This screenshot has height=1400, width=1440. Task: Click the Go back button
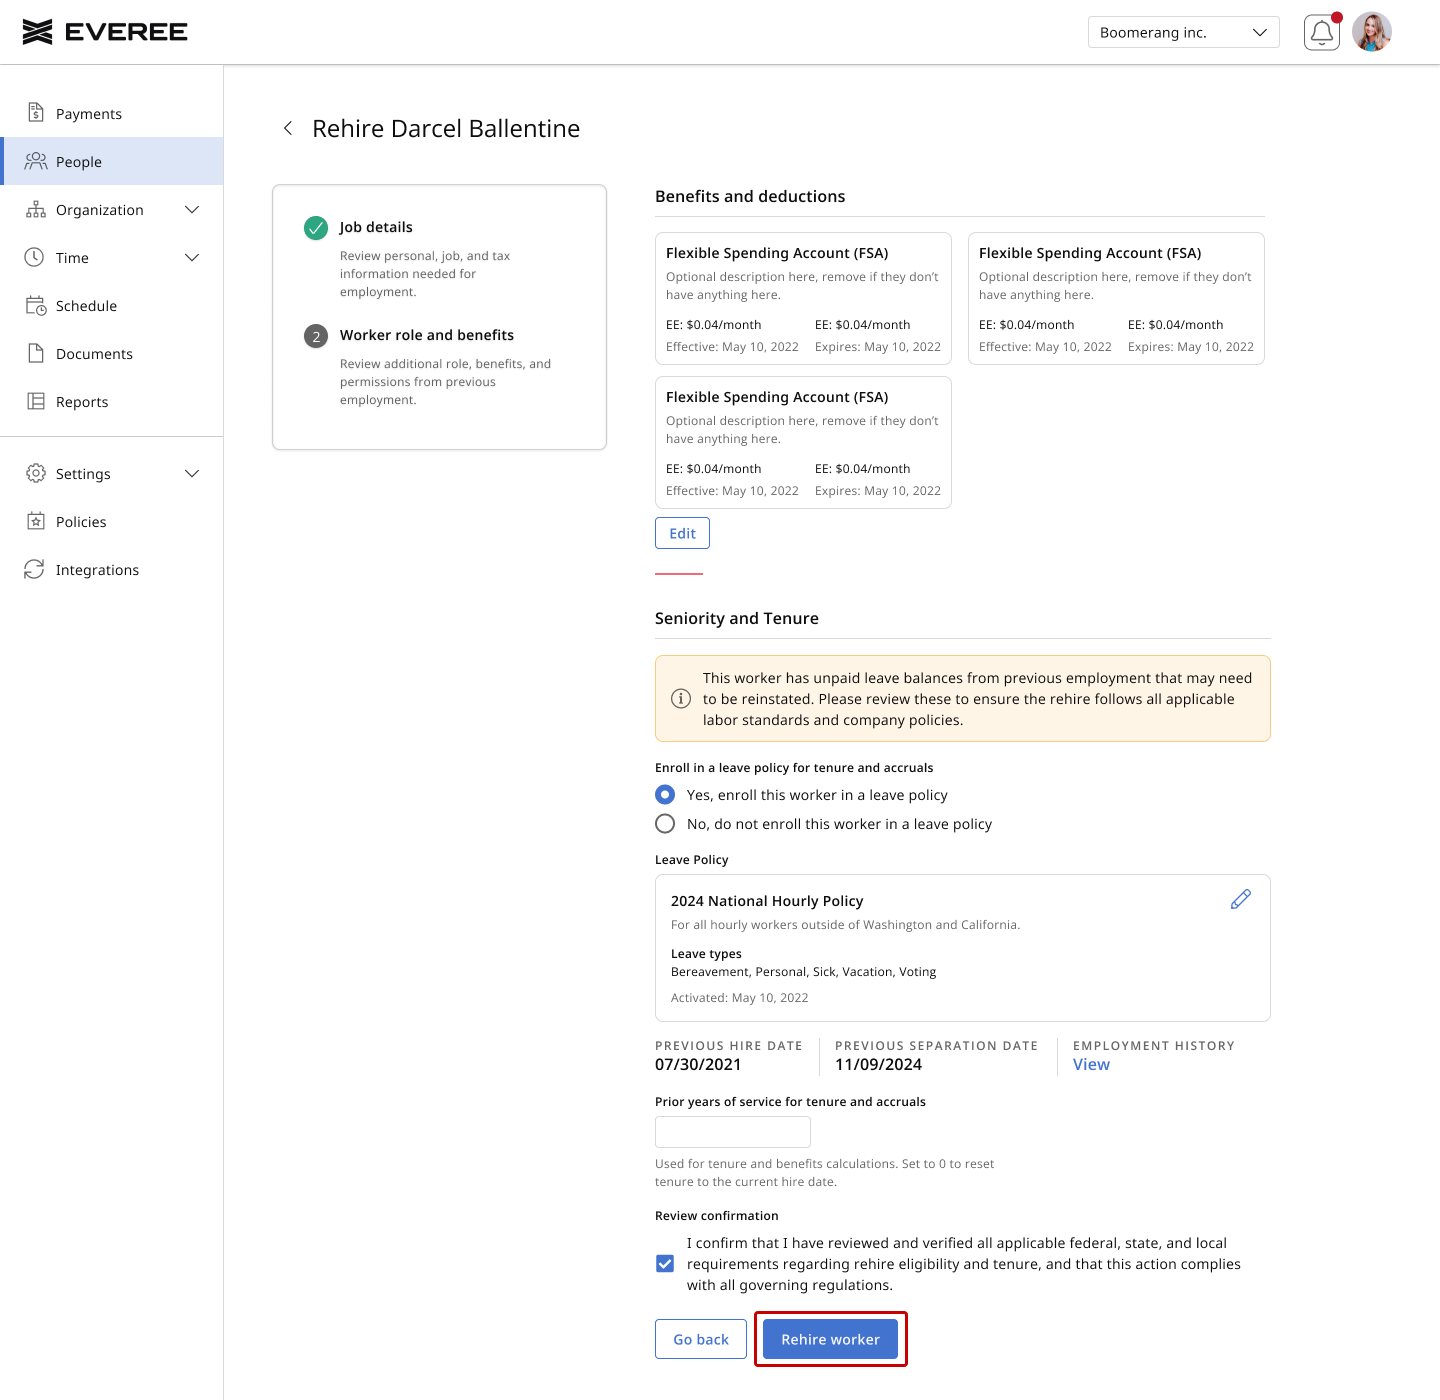pos(701,1339)
